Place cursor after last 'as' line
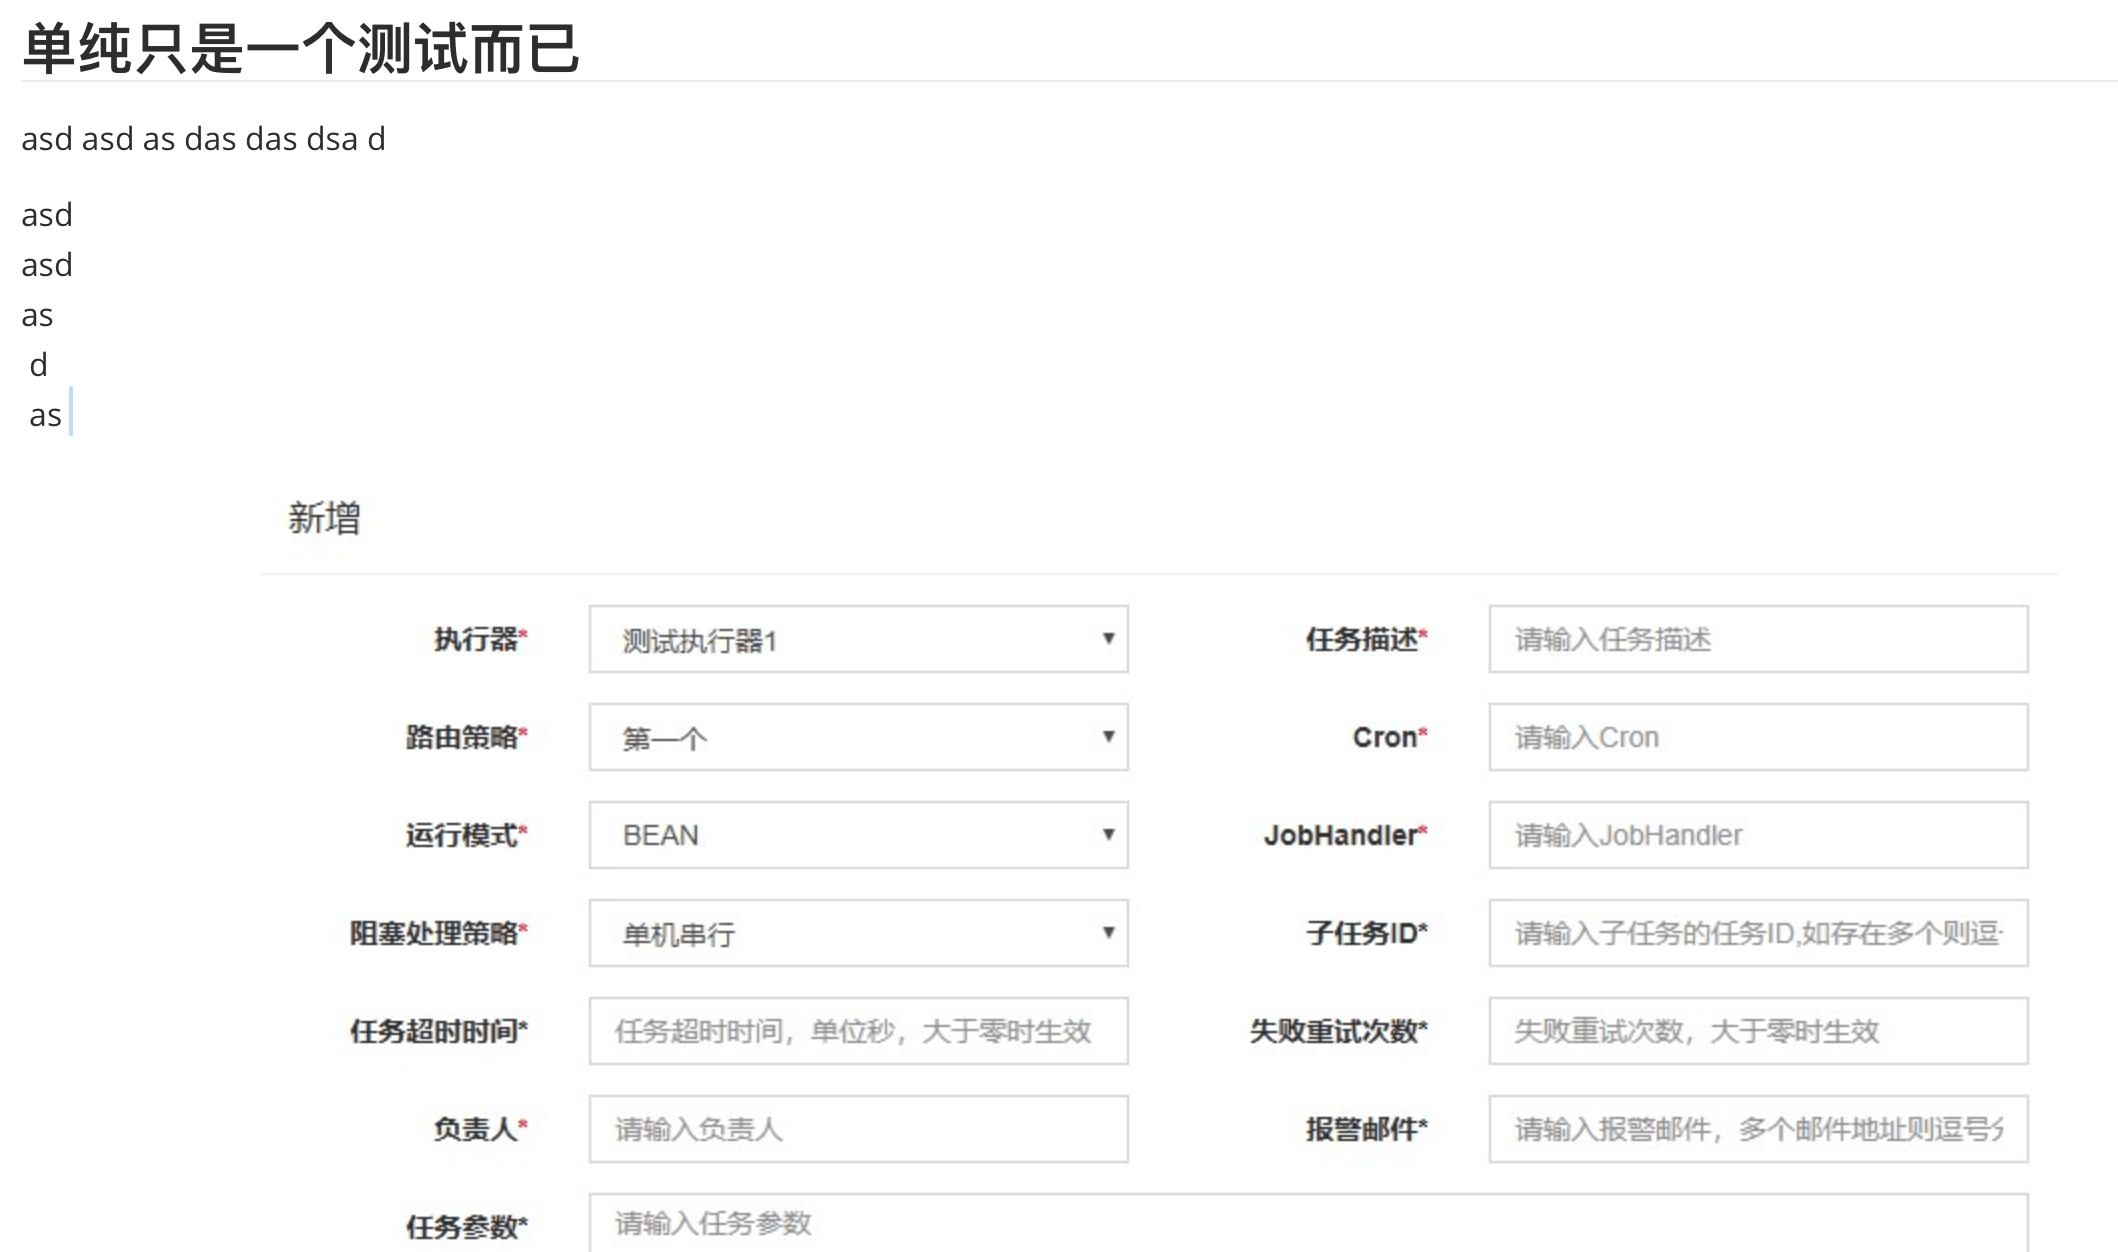Image resolution: width=2118 pixels, height=1252 pixels. (x=66, y=415)
